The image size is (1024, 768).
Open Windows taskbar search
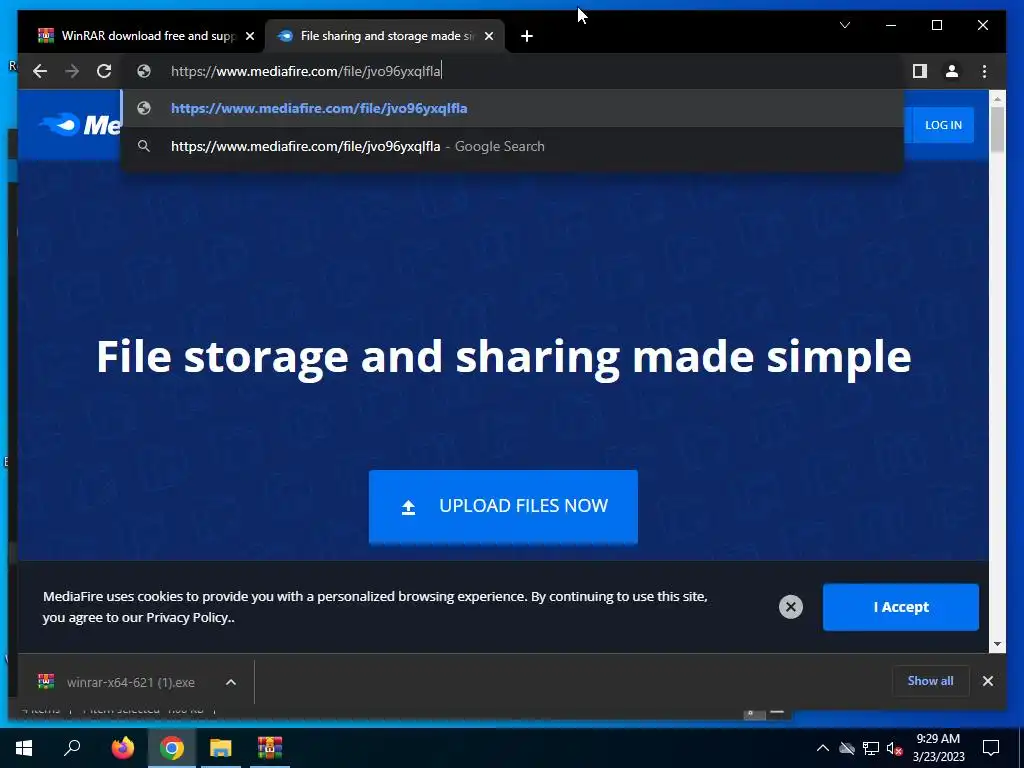click(x=72, y=748)
